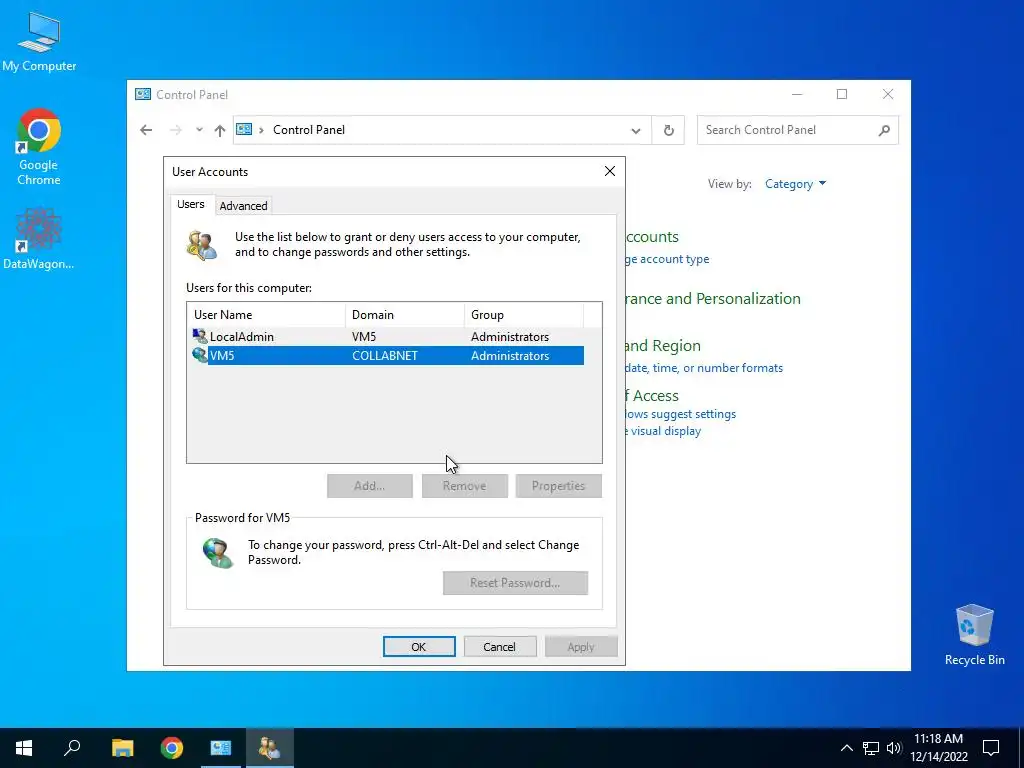The image size is (1024, 768).
Task: Switch to the Users tab
Action: 191,204
